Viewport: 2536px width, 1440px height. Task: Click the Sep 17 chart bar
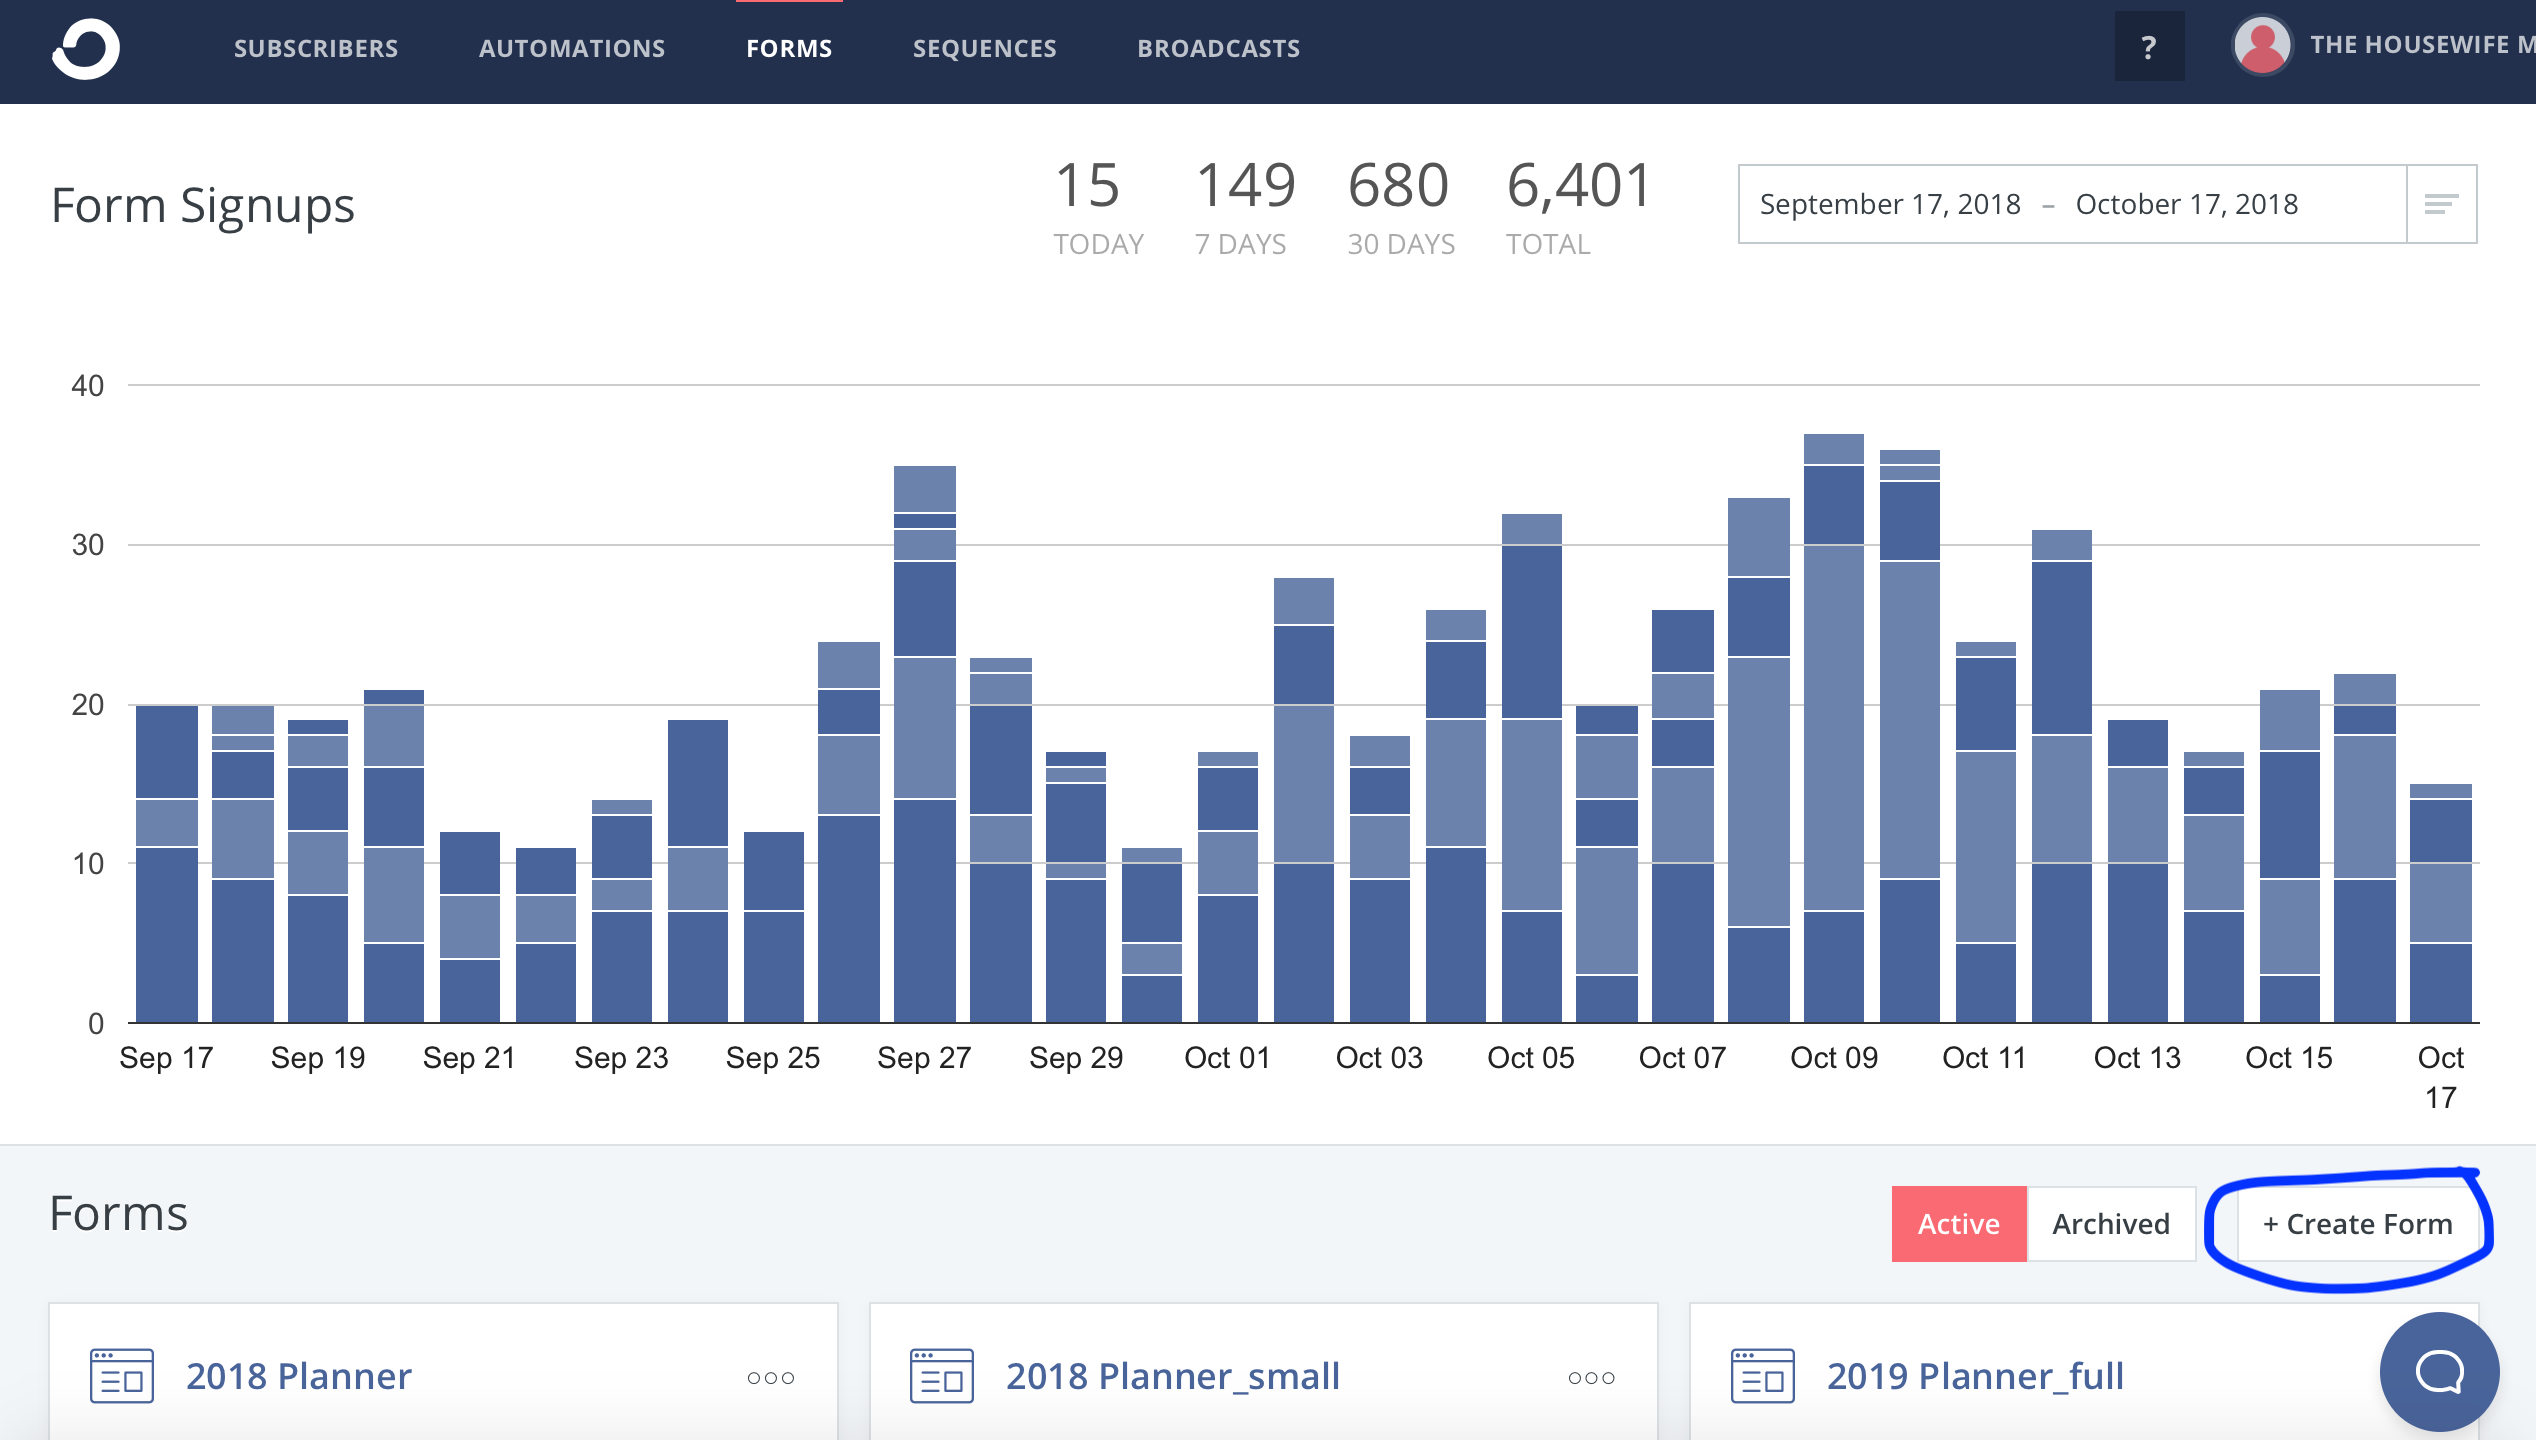166,864
